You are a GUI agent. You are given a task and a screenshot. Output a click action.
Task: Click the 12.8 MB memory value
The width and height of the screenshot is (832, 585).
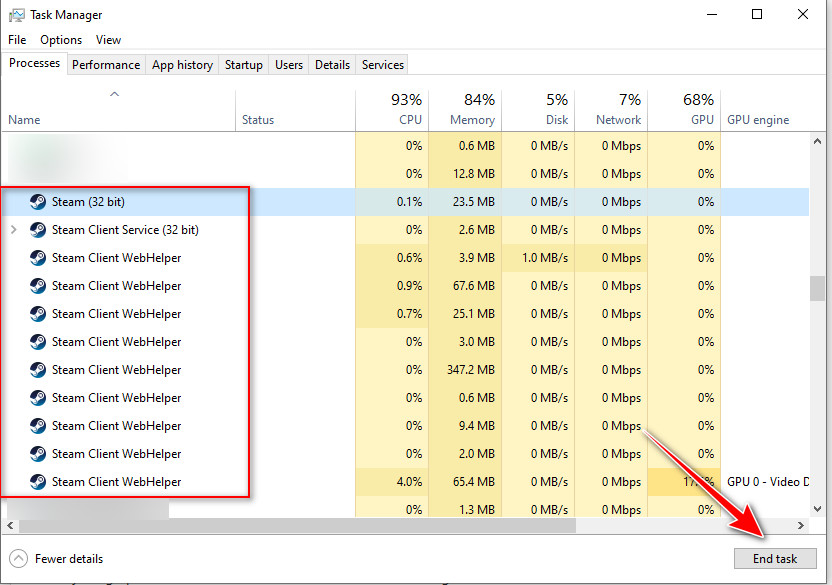473,174
